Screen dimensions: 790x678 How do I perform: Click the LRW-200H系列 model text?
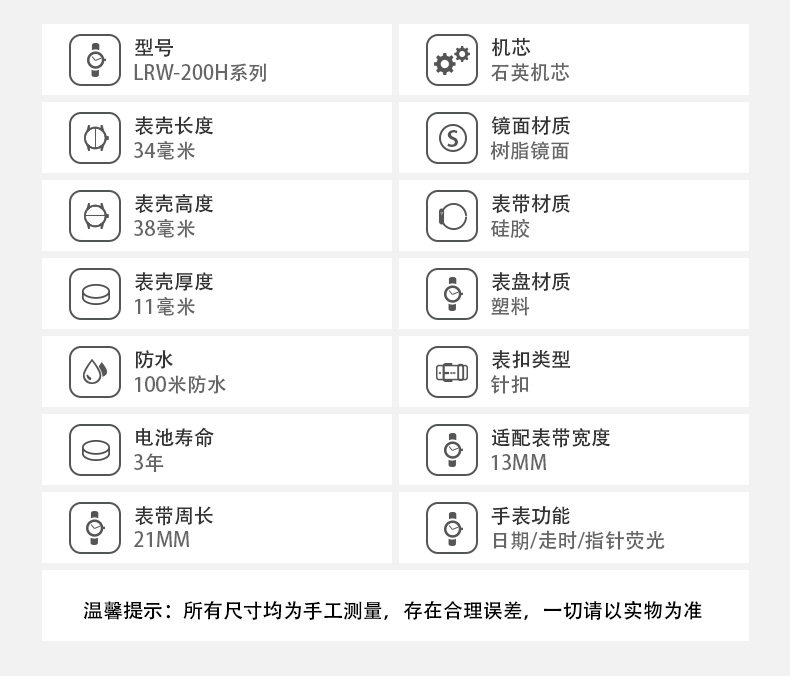pyautogui.click(x=200, y=73)
